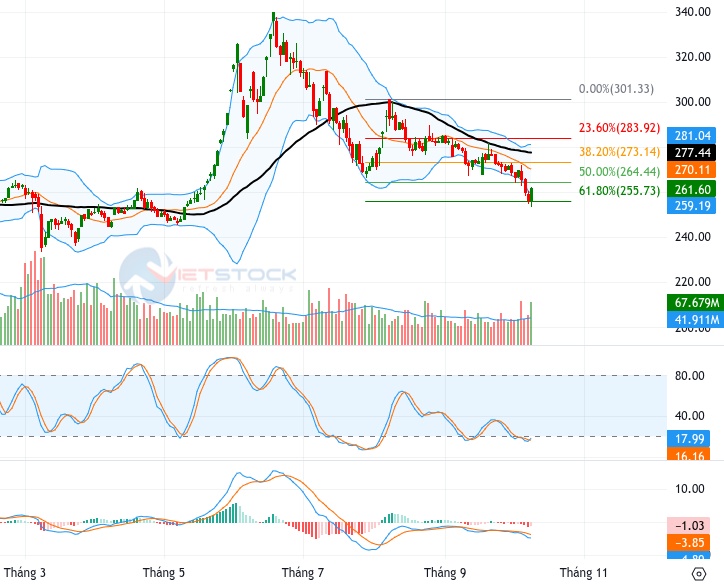Click the 40.00 stochastic axis tick
724x586 pixels.
(x=689, y=416)
